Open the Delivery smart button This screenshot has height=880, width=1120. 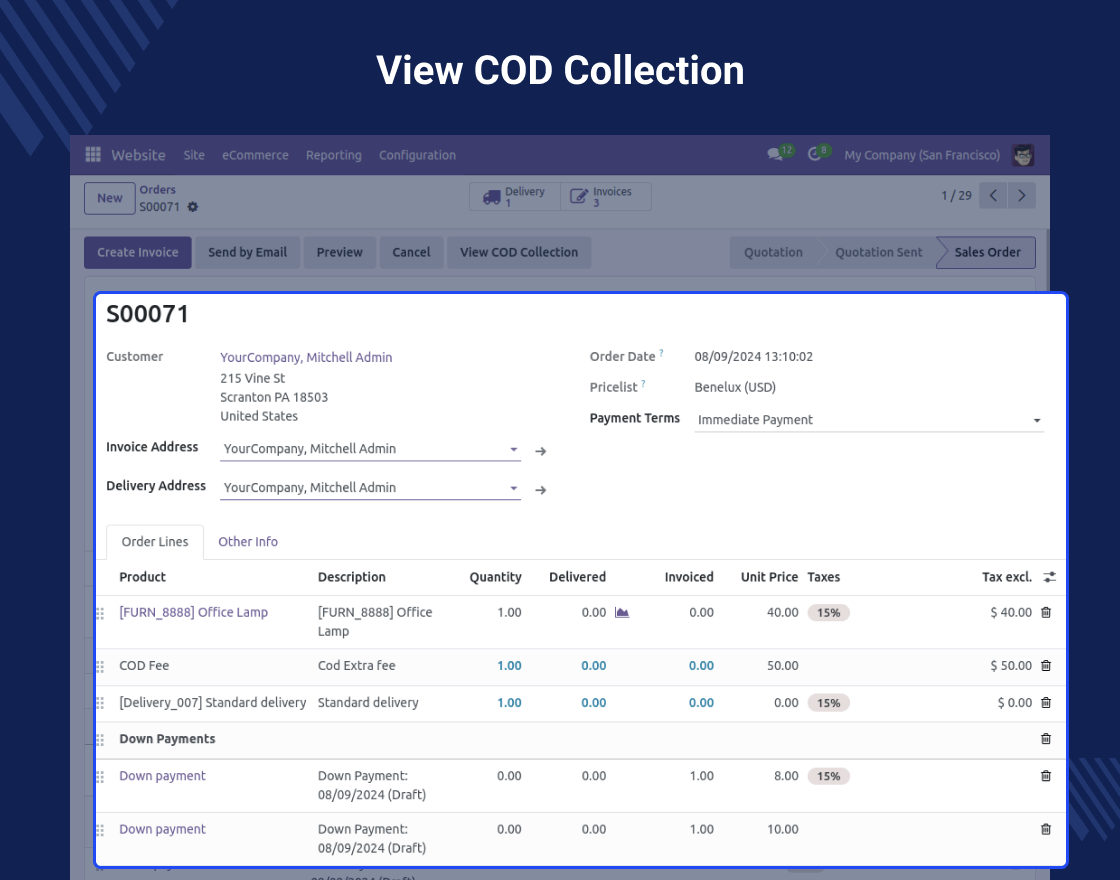point(515,196)
